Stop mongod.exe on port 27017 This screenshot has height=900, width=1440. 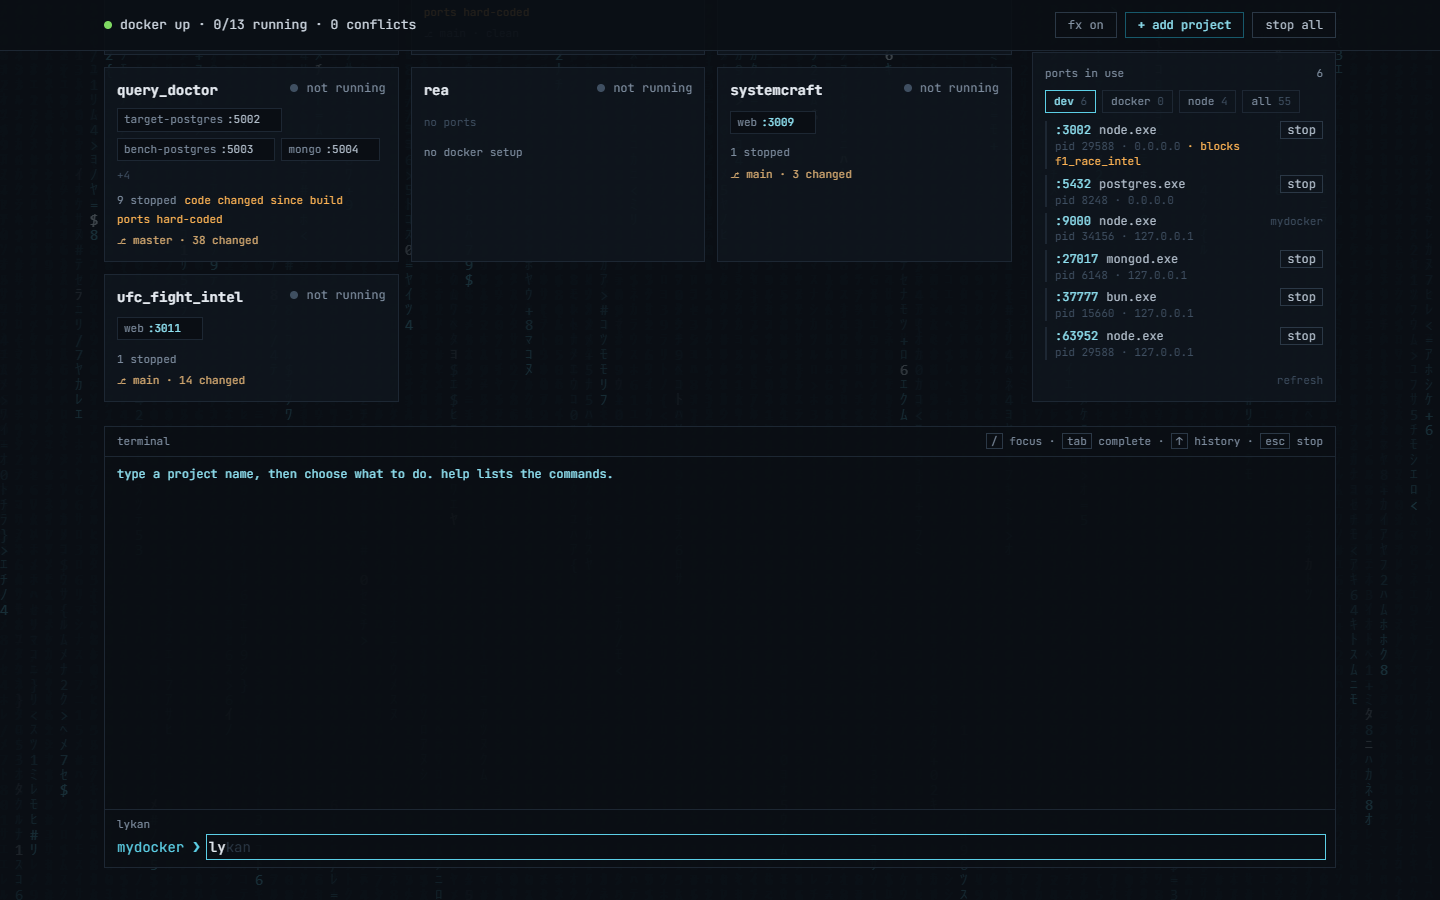coord(1301,259)
